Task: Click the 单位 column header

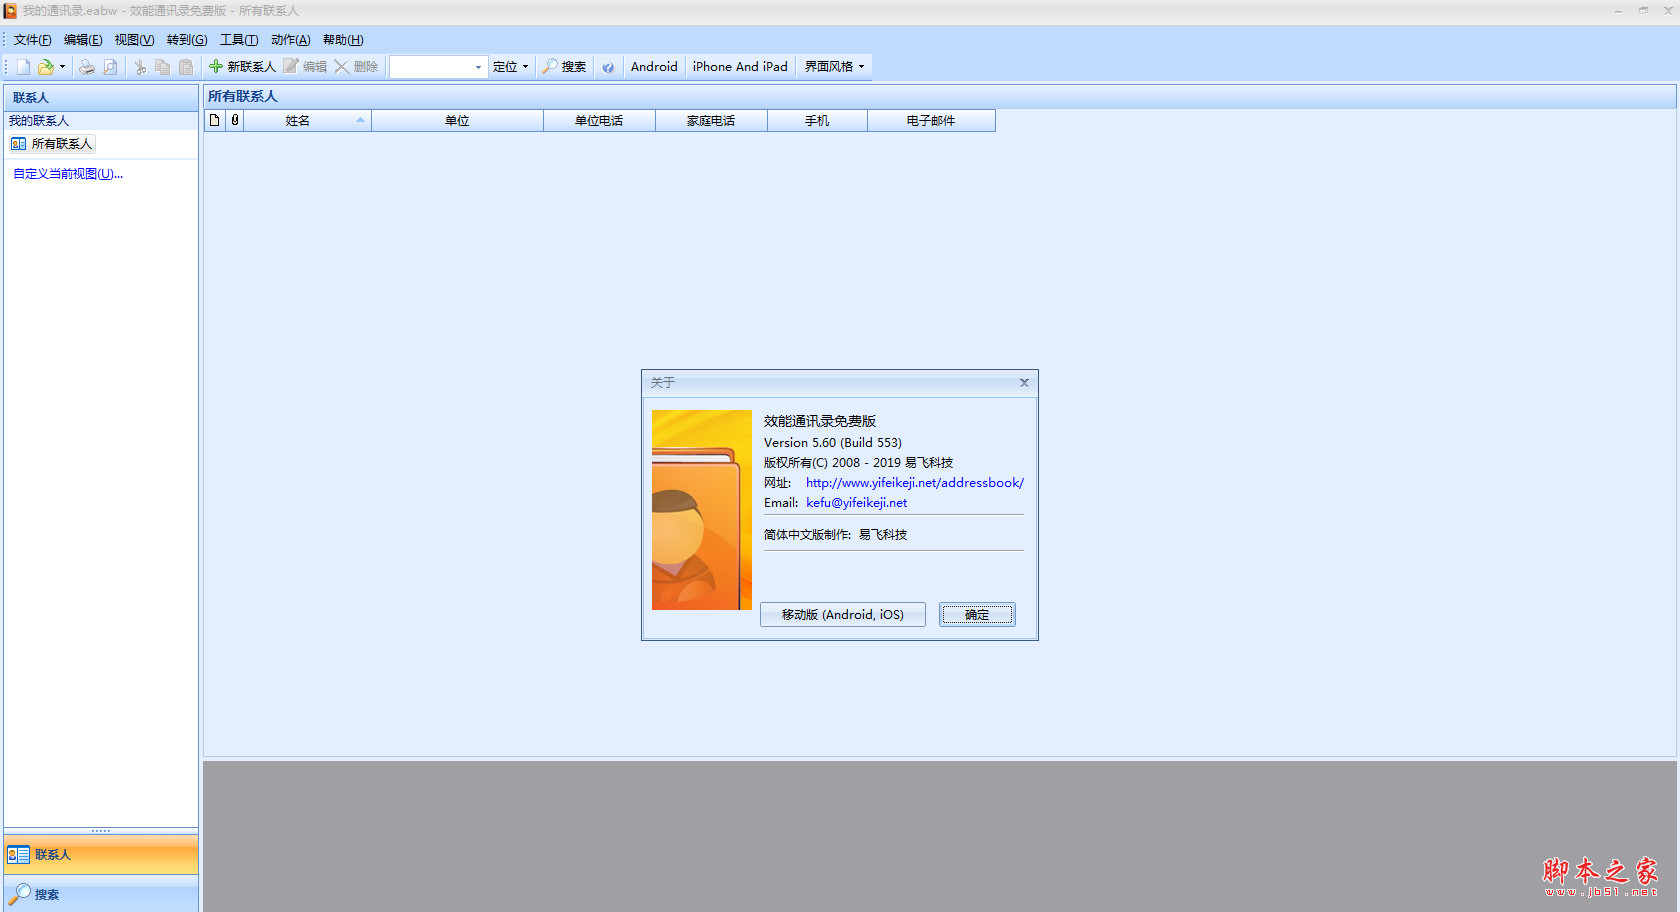Action: (x=457, y=121)
